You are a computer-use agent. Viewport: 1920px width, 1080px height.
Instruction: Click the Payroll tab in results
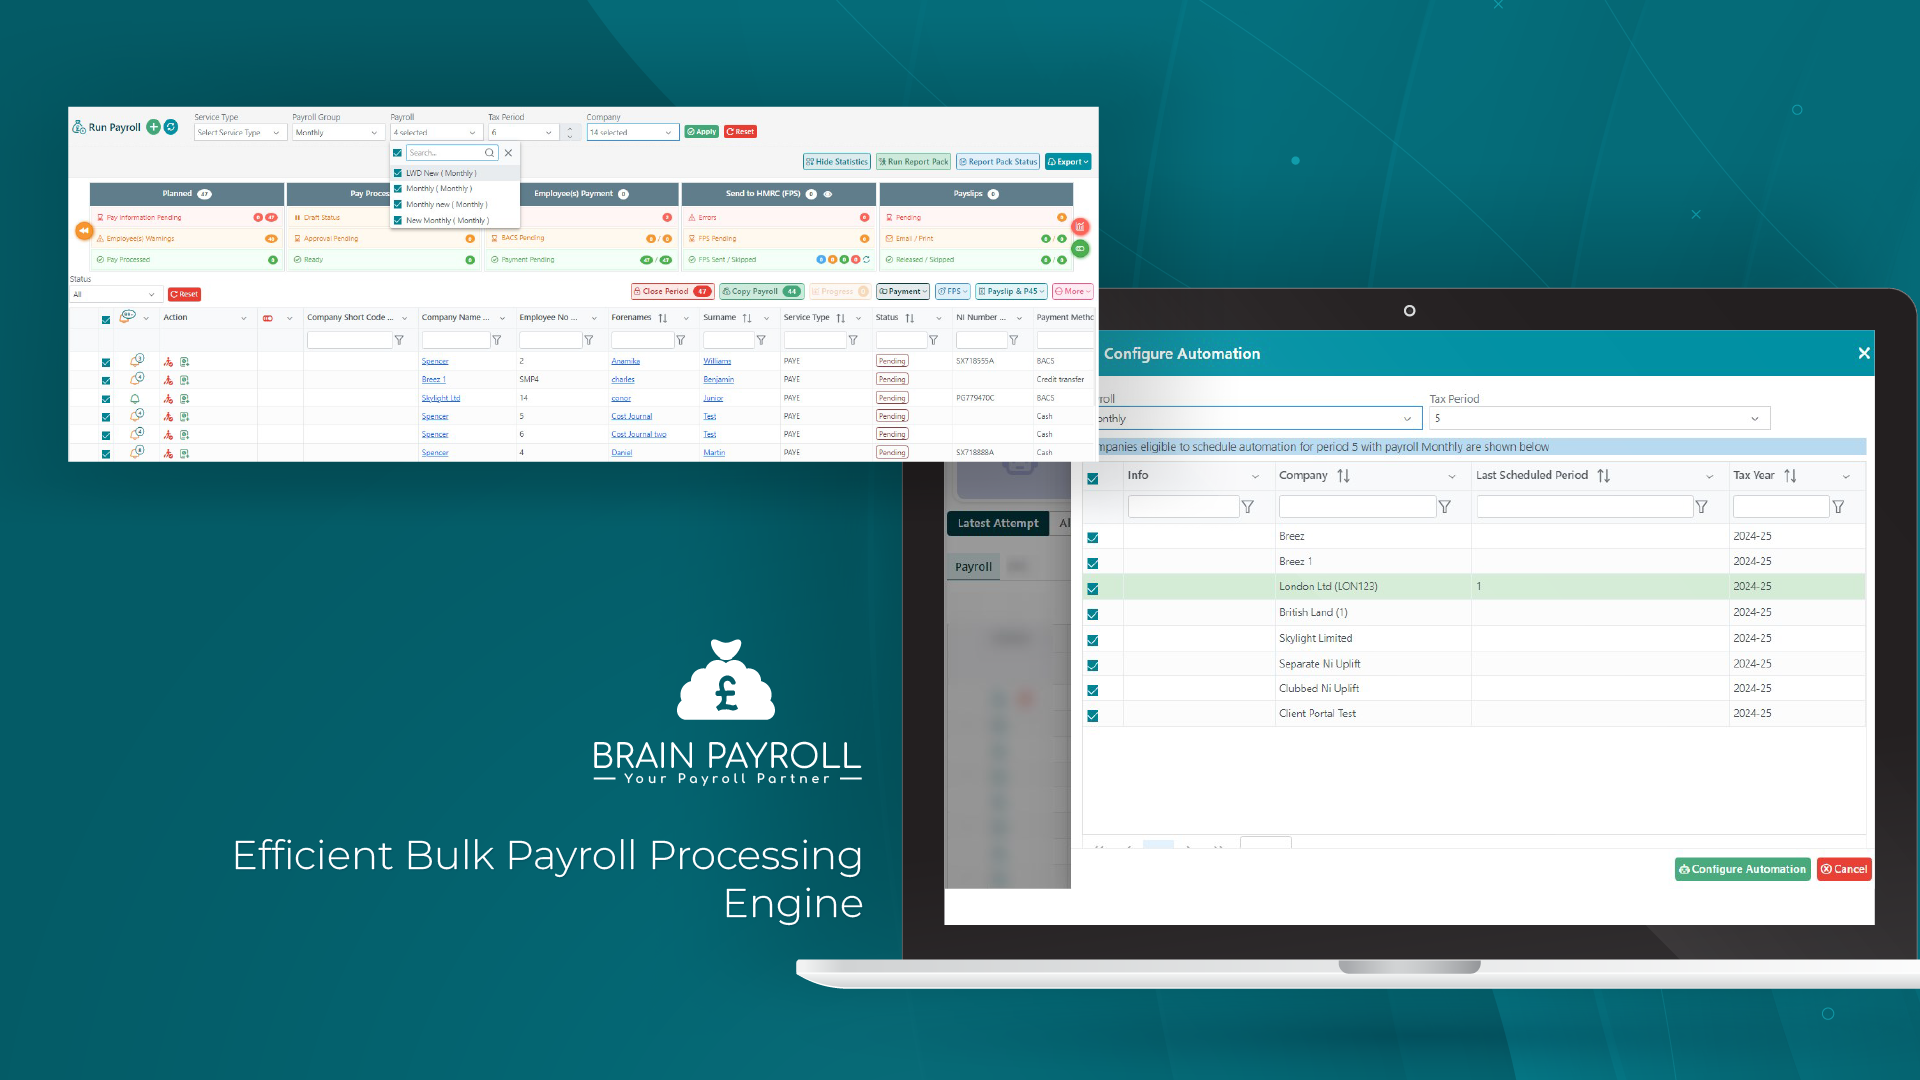[x=975, y=564]
